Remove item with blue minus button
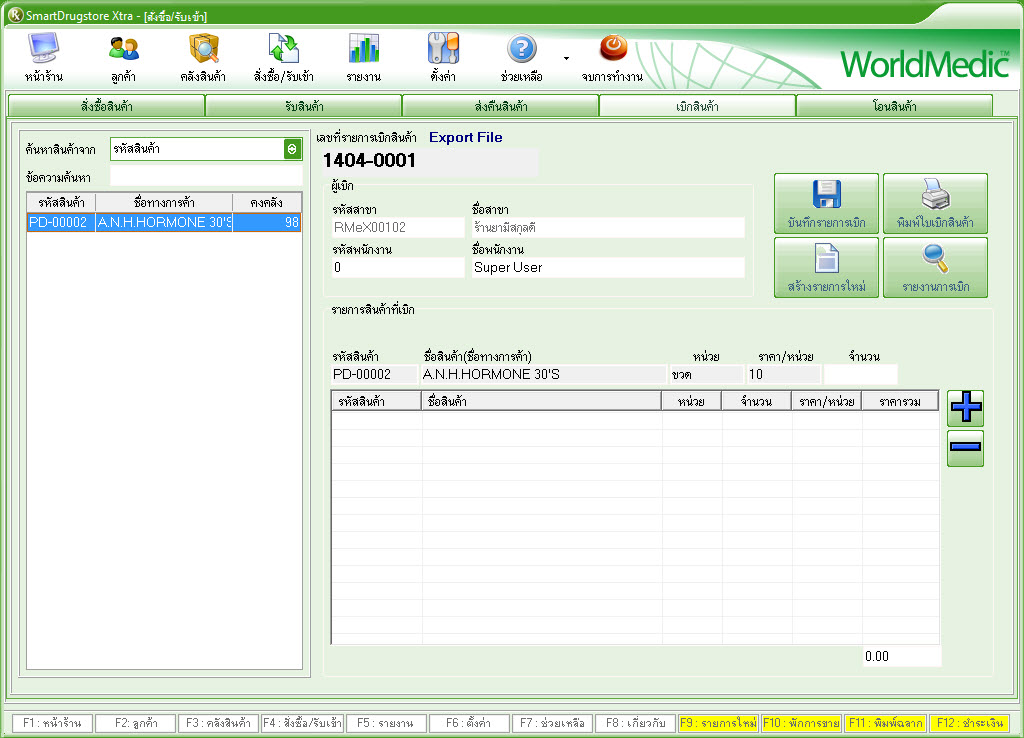The width and height of the screenshot is (1024, 738). (x=965, y=448)
